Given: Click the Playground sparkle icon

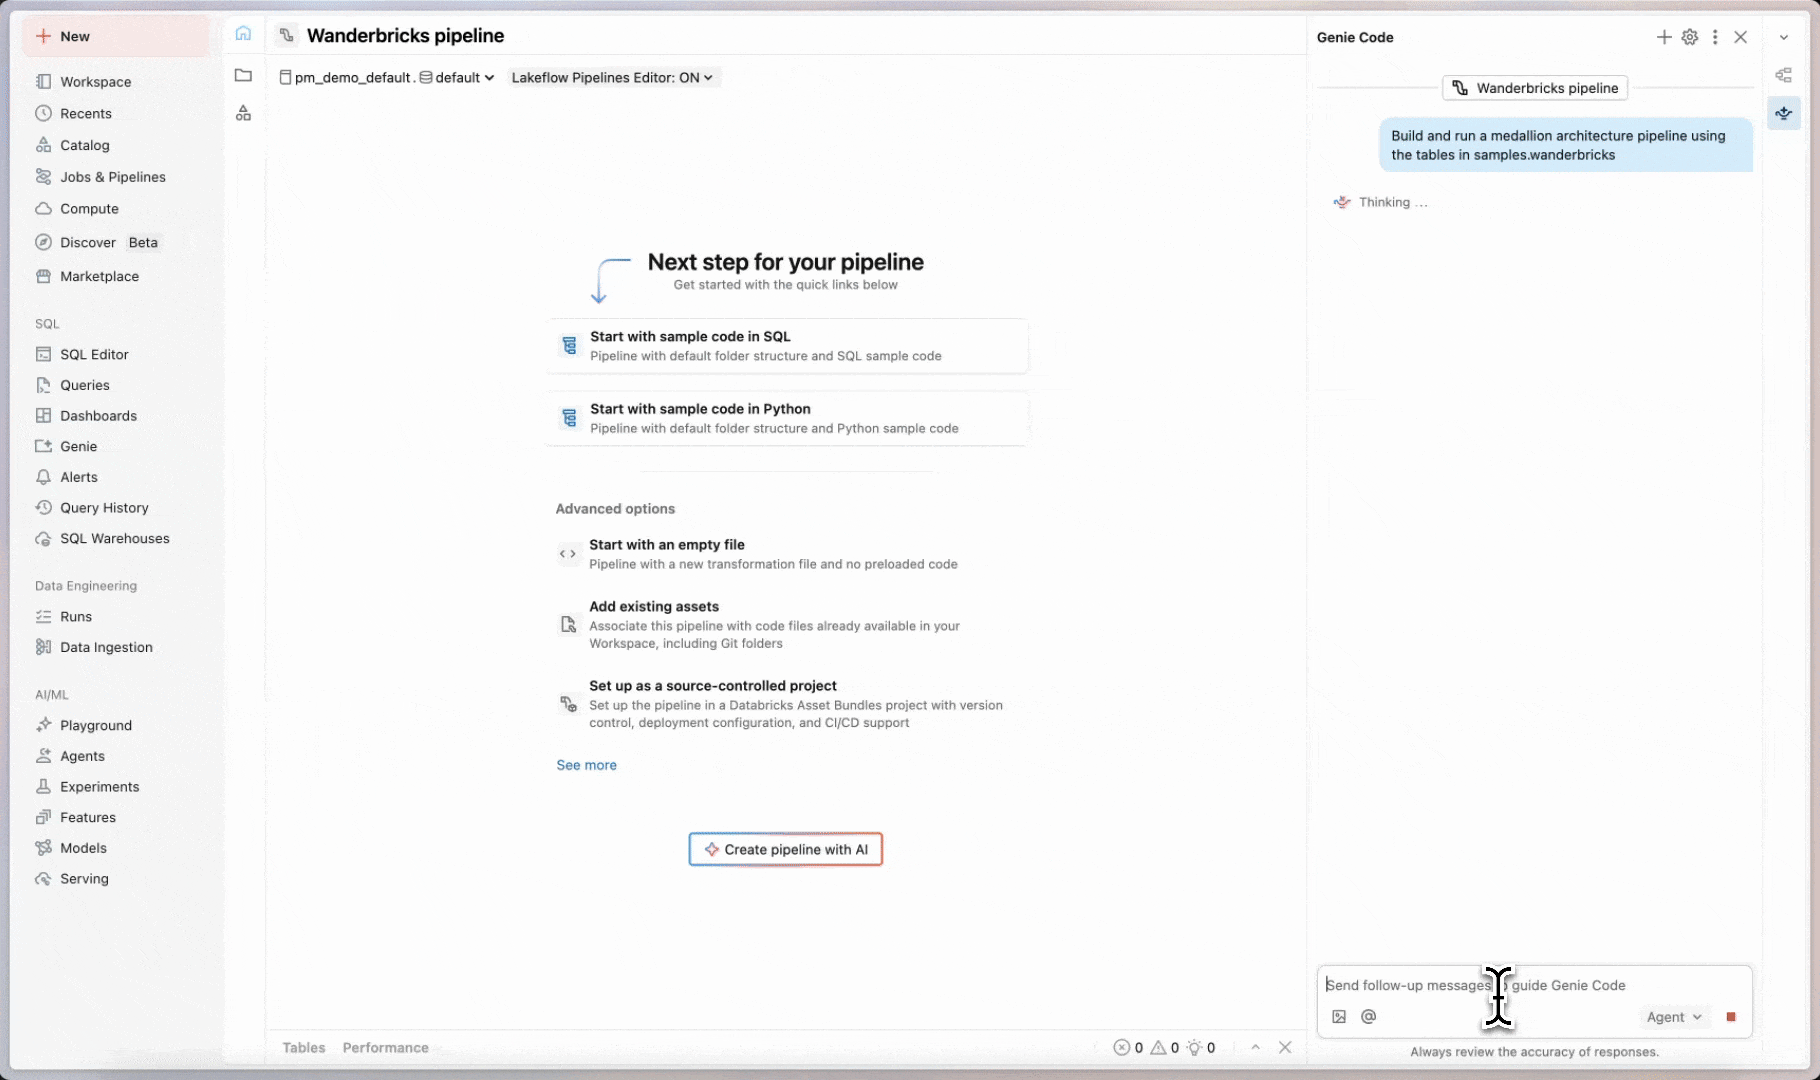Looking at the screenshot, I should pos(43,725).
